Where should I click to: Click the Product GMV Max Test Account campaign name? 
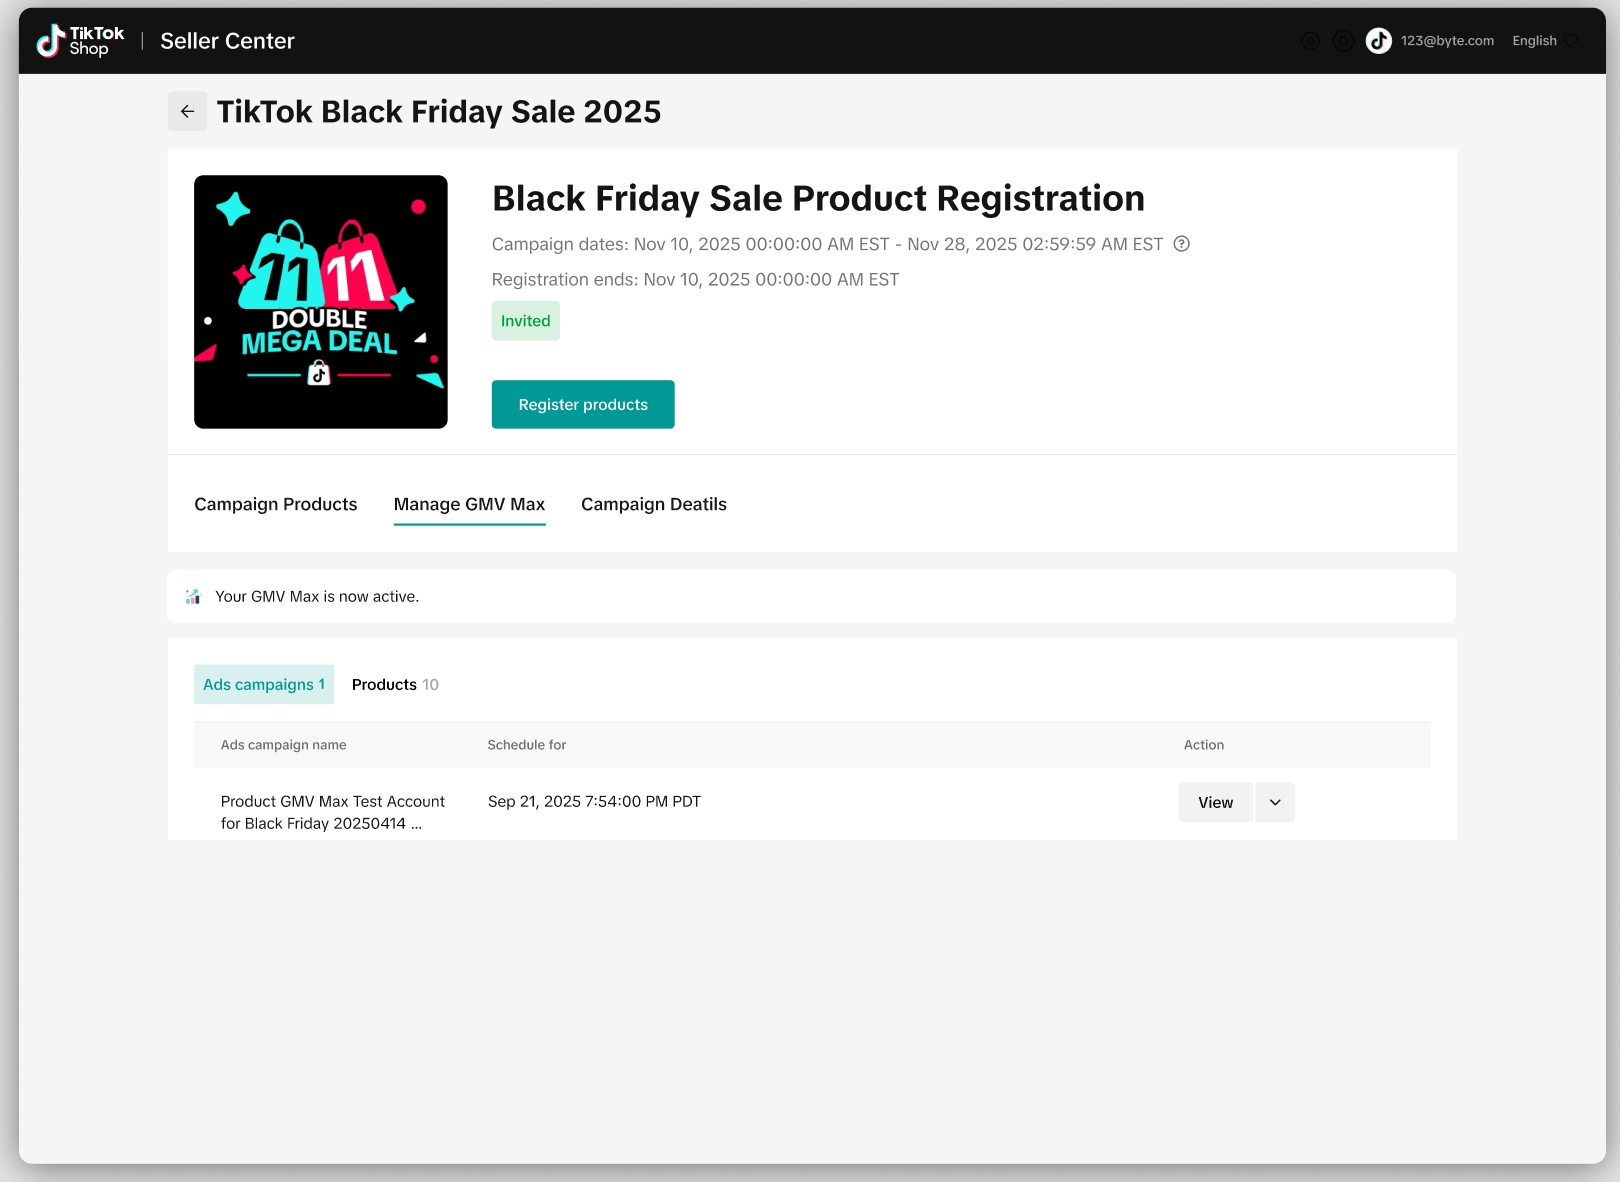(x=332, y=812)
